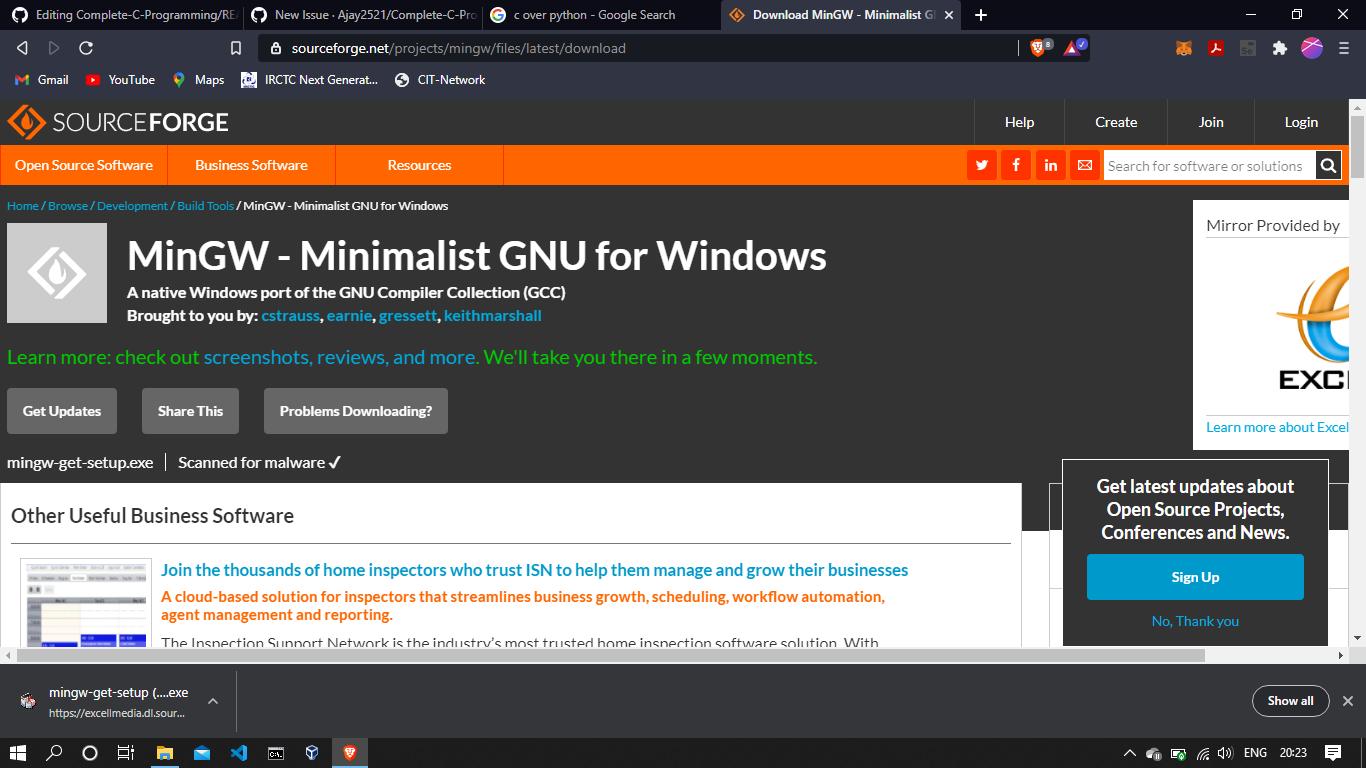Open Windows Start menu
Image resolution: width=1366 pixels, height=768 pixels.
point(17,753)
